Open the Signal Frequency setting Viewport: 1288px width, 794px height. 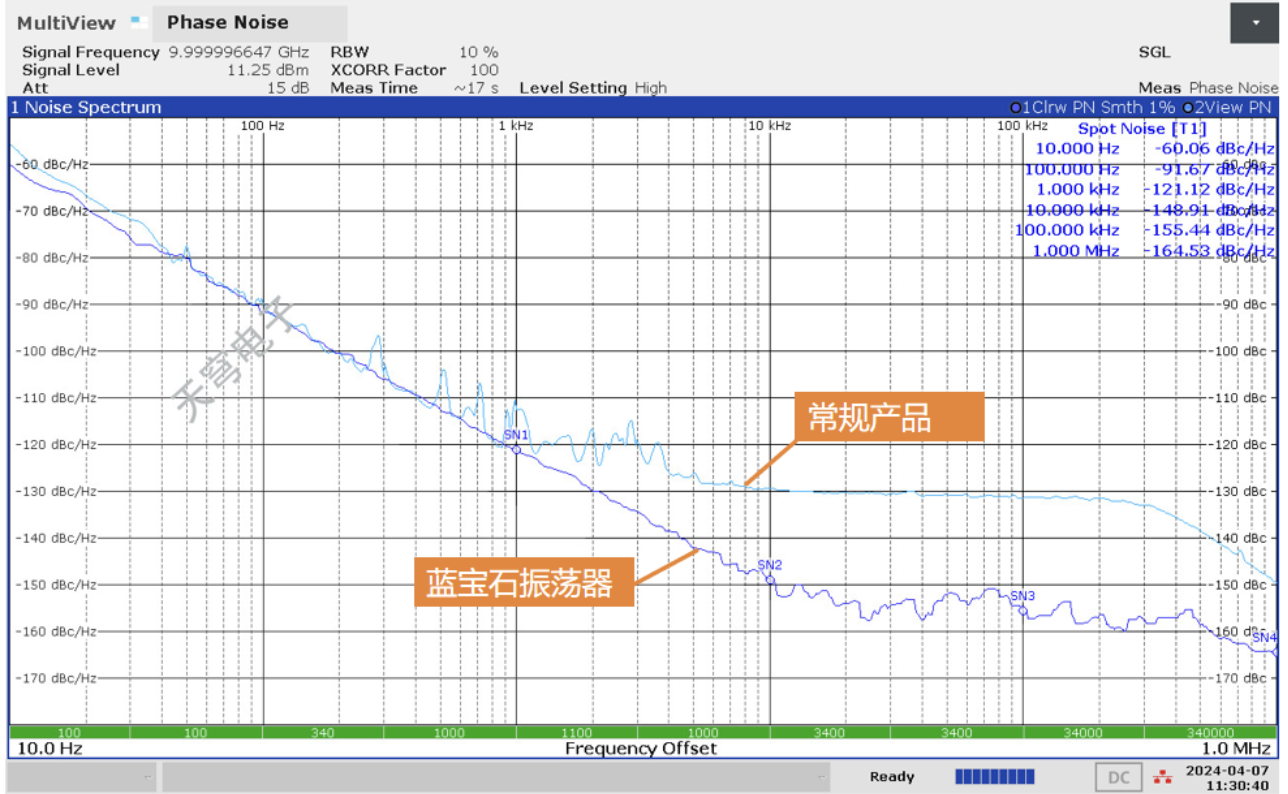tap(165, 52)
